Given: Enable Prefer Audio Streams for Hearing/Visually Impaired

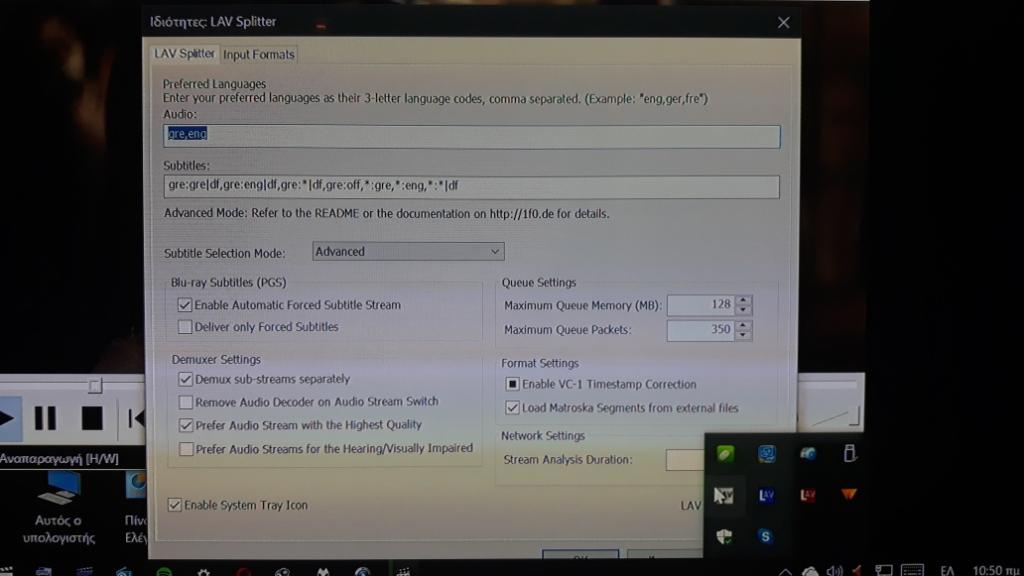Looking at the screenshot, I should tap(186, 449).
